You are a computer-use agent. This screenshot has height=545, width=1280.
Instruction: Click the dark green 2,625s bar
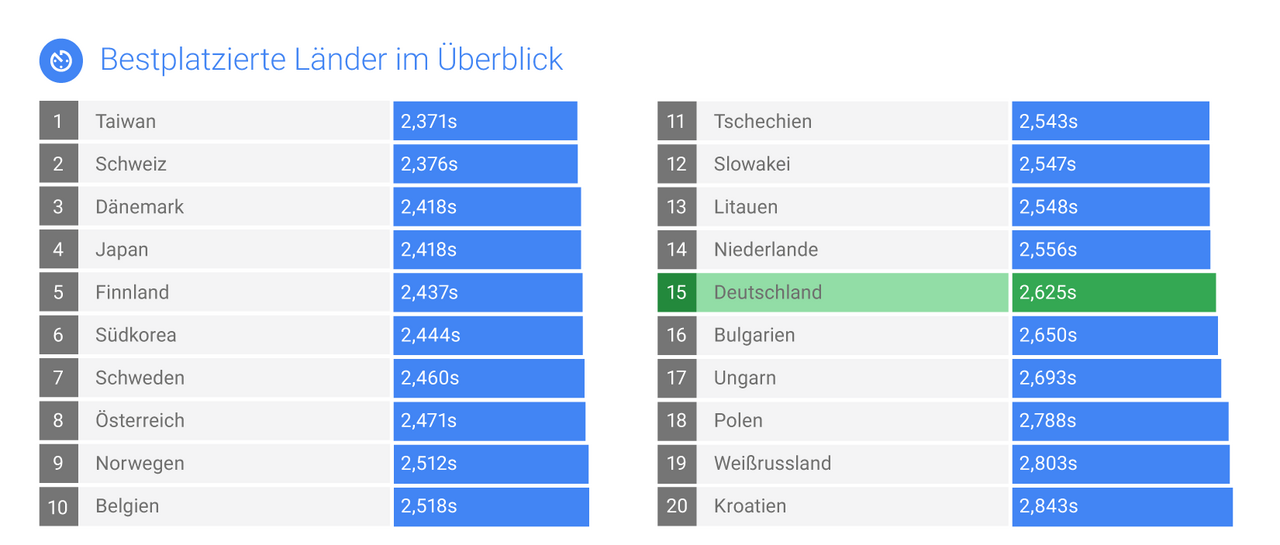pos(1113,292)
